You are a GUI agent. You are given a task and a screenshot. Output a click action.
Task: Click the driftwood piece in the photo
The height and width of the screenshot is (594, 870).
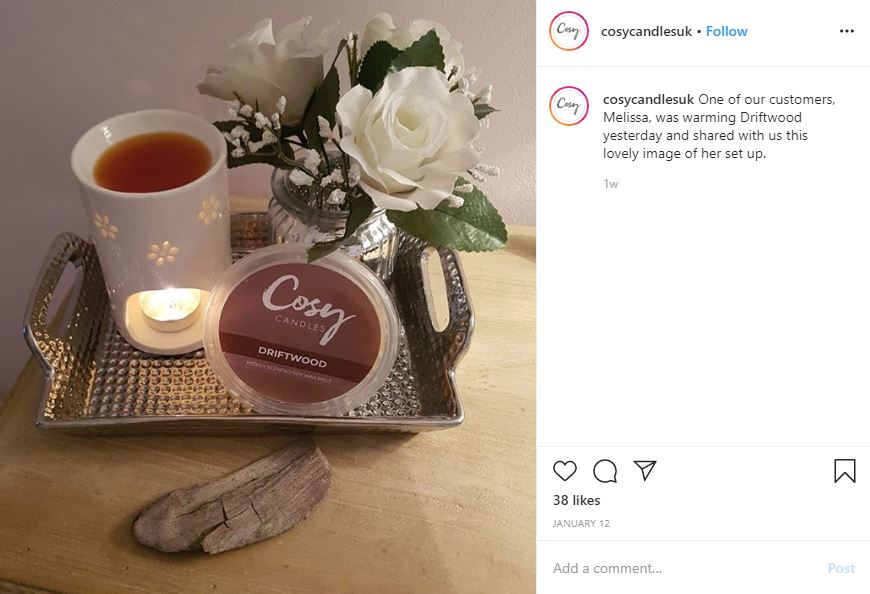click(233, 496)
